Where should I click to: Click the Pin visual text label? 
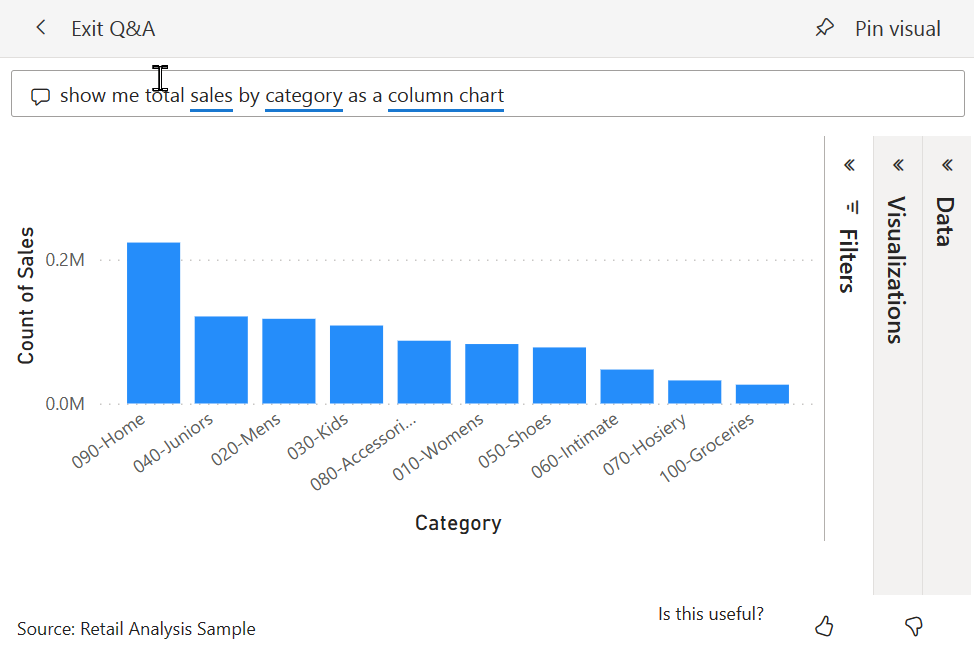click(897, 27)
